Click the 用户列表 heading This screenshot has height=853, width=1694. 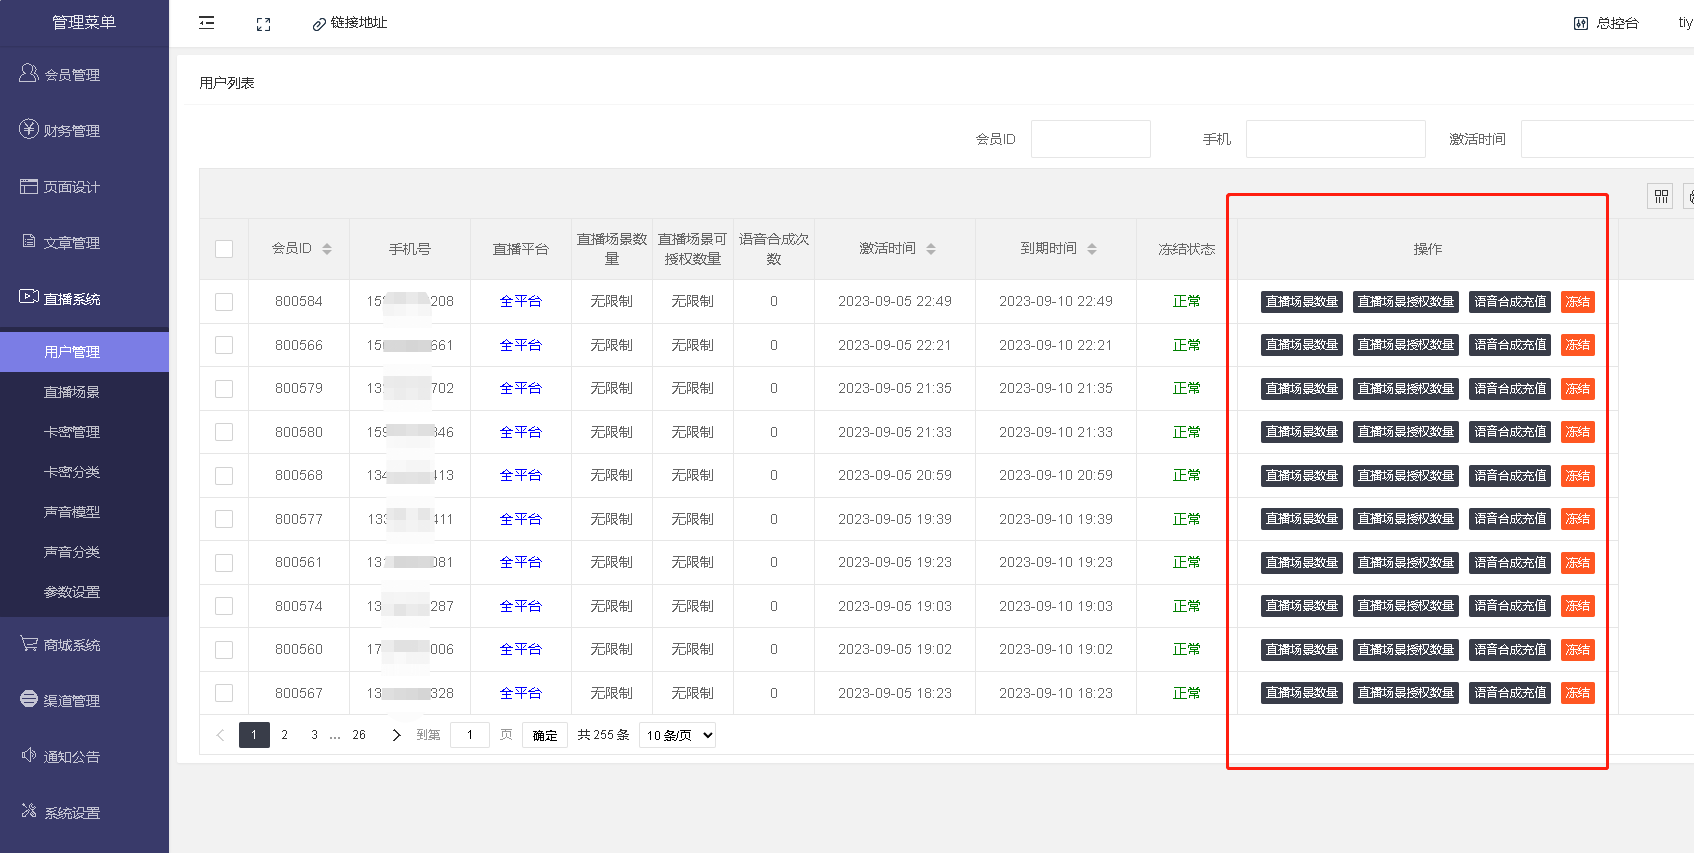click(x=227, y=83)
